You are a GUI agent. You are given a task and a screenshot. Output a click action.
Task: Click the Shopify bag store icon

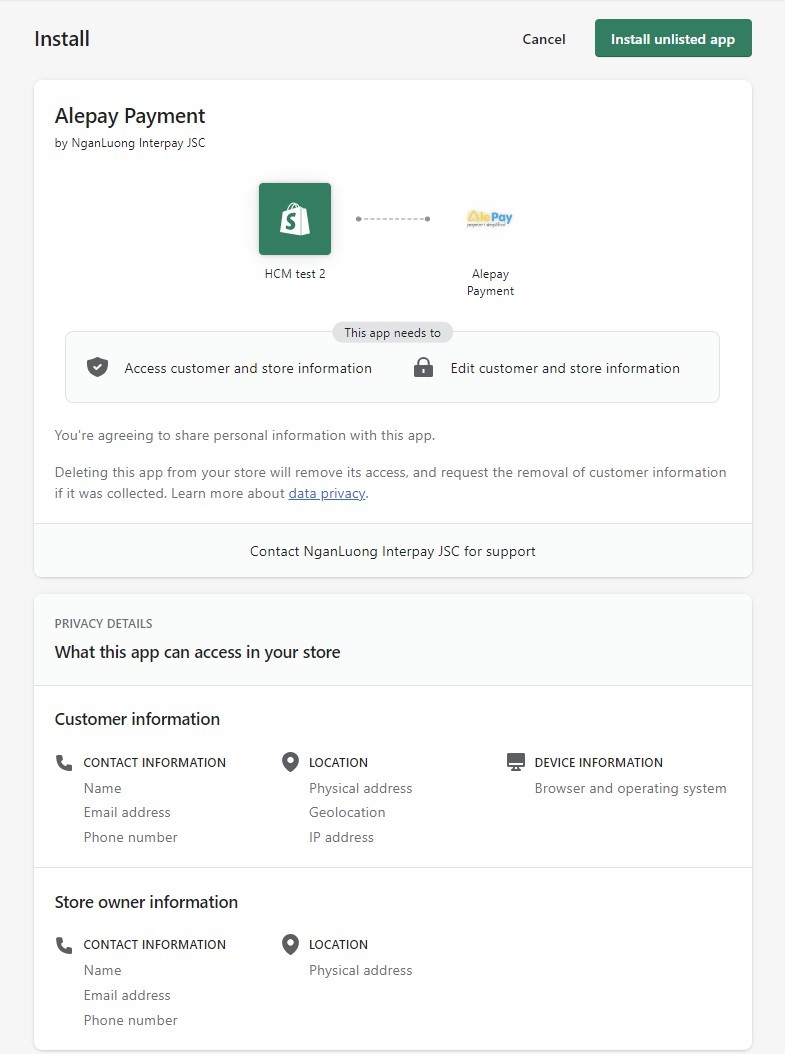[295, 219]
